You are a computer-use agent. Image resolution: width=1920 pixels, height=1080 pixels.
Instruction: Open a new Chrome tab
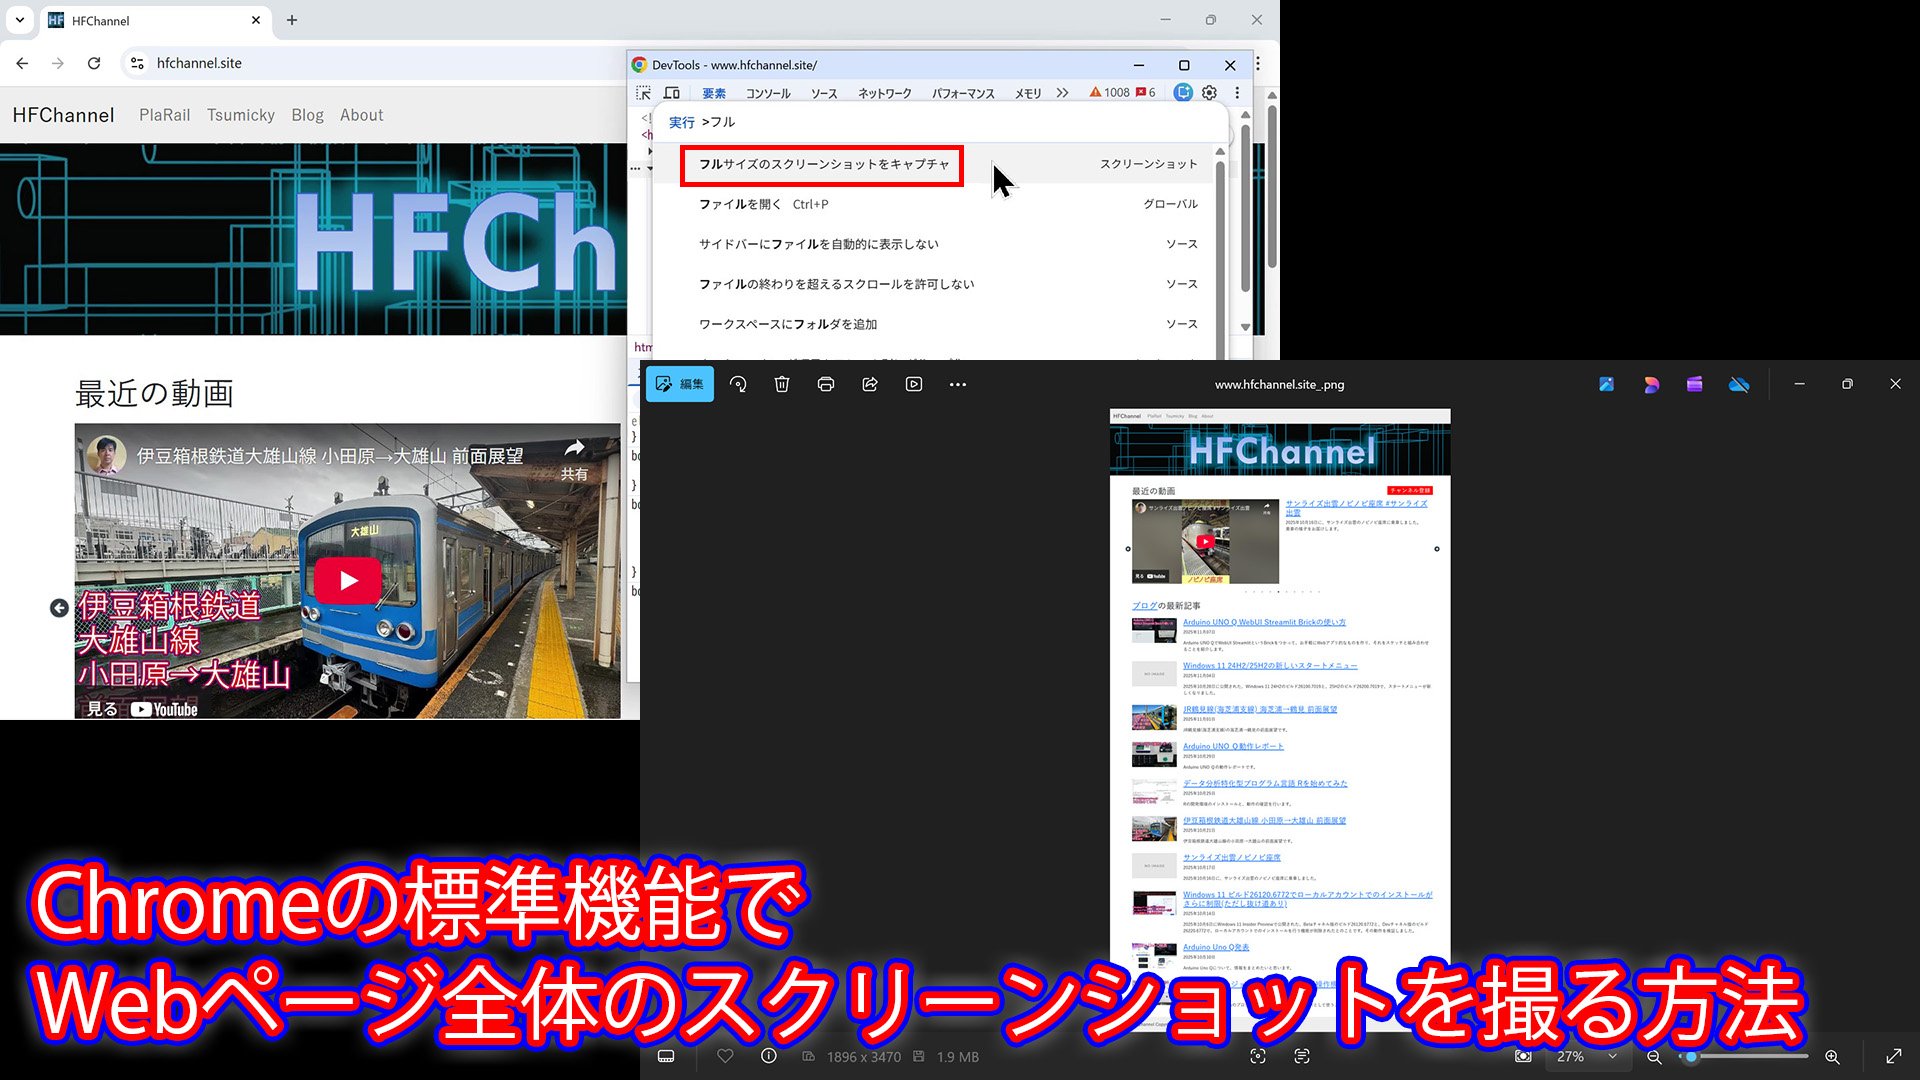click(x=292, y=20)
